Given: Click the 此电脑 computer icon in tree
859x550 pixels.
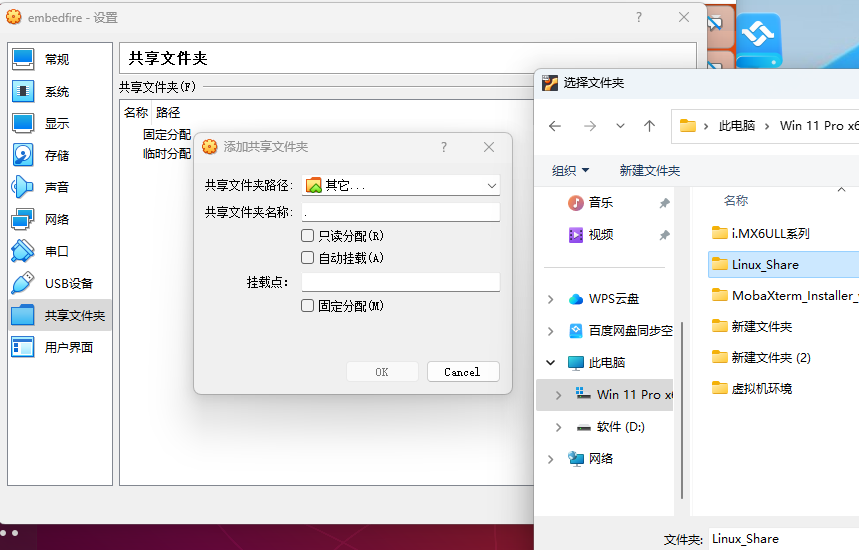Looking at the screenshot, I should tap(576, 363).
